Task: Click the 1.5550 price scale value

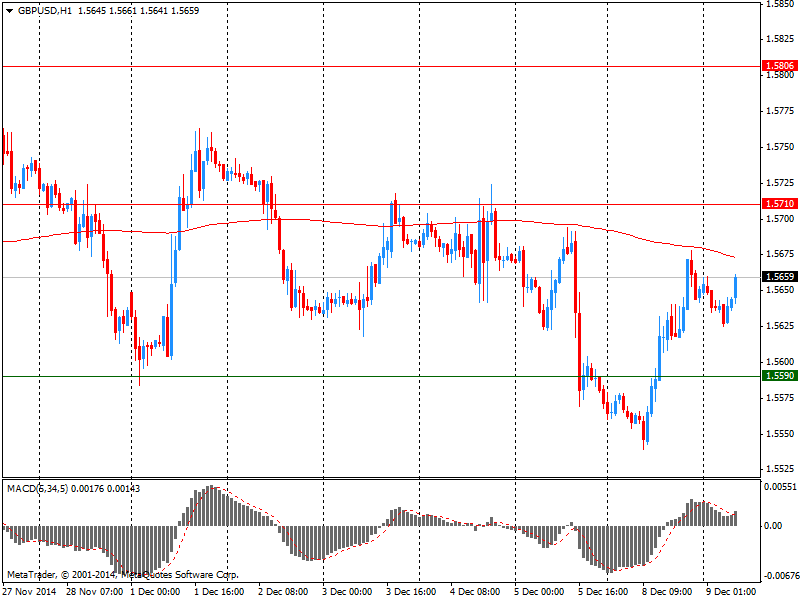Action: click(x=781, y=433)
